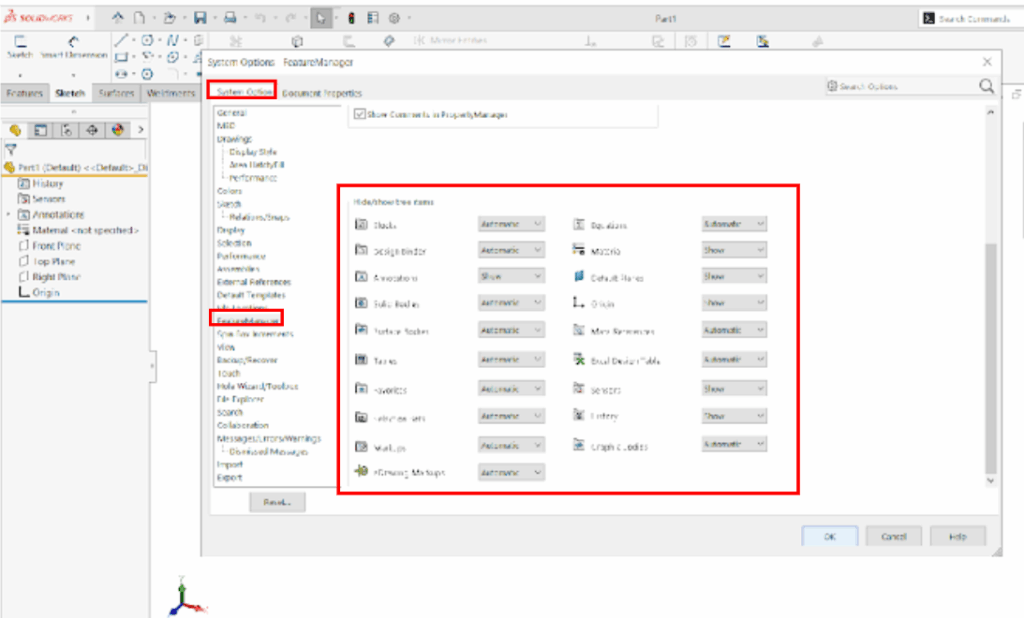Image resolution: width=1024 pixels, height=618 pixels.
Task: Open the Annotations Show dropdown
Action: pos(511,276)
